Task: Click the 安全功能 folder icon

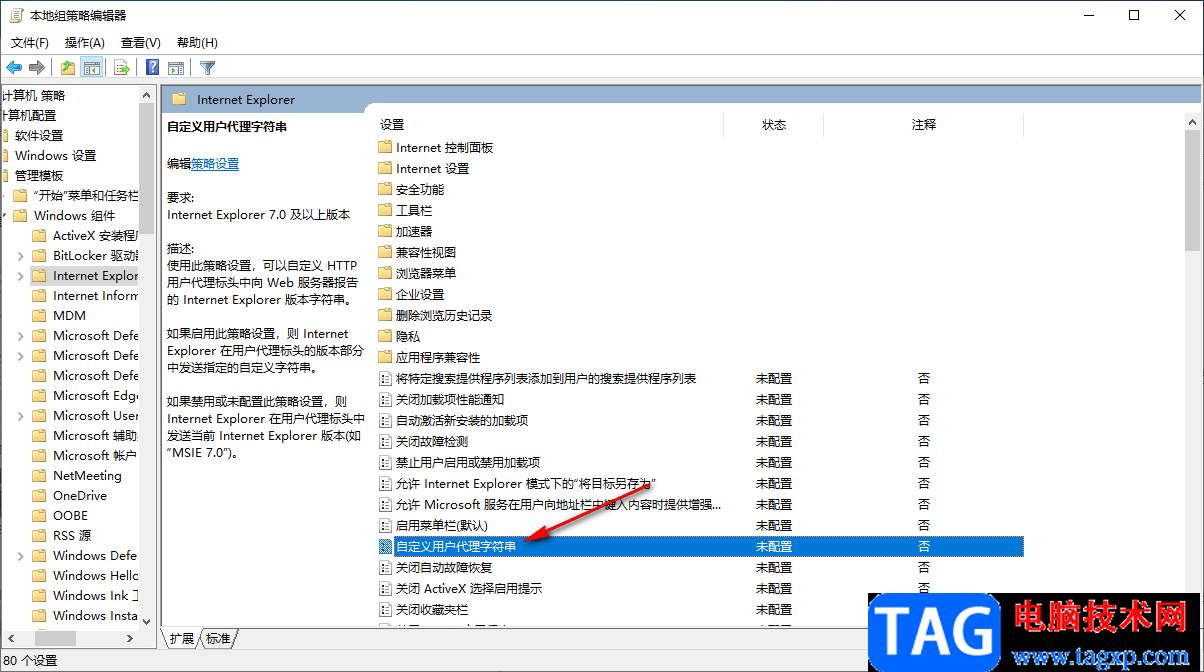Action: [385, 189]
